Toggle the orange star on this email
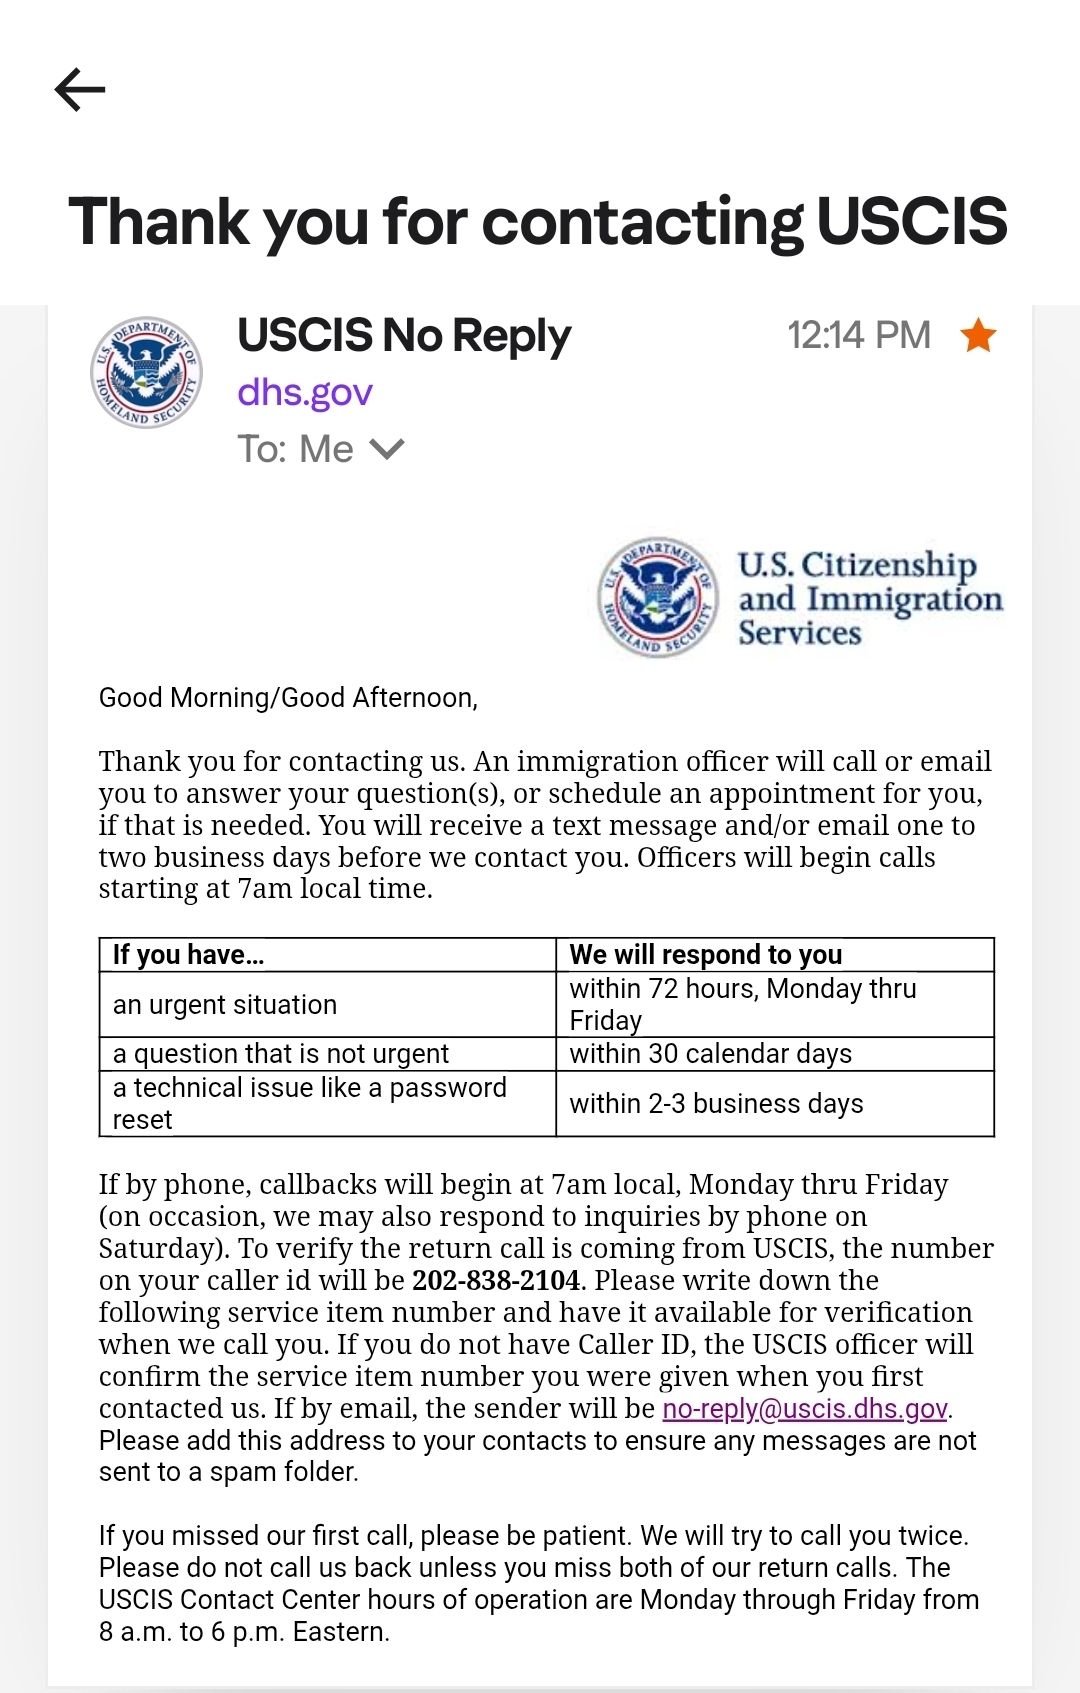The height and width of the screenshot is (1693, 1080). (x=978, y=335)
